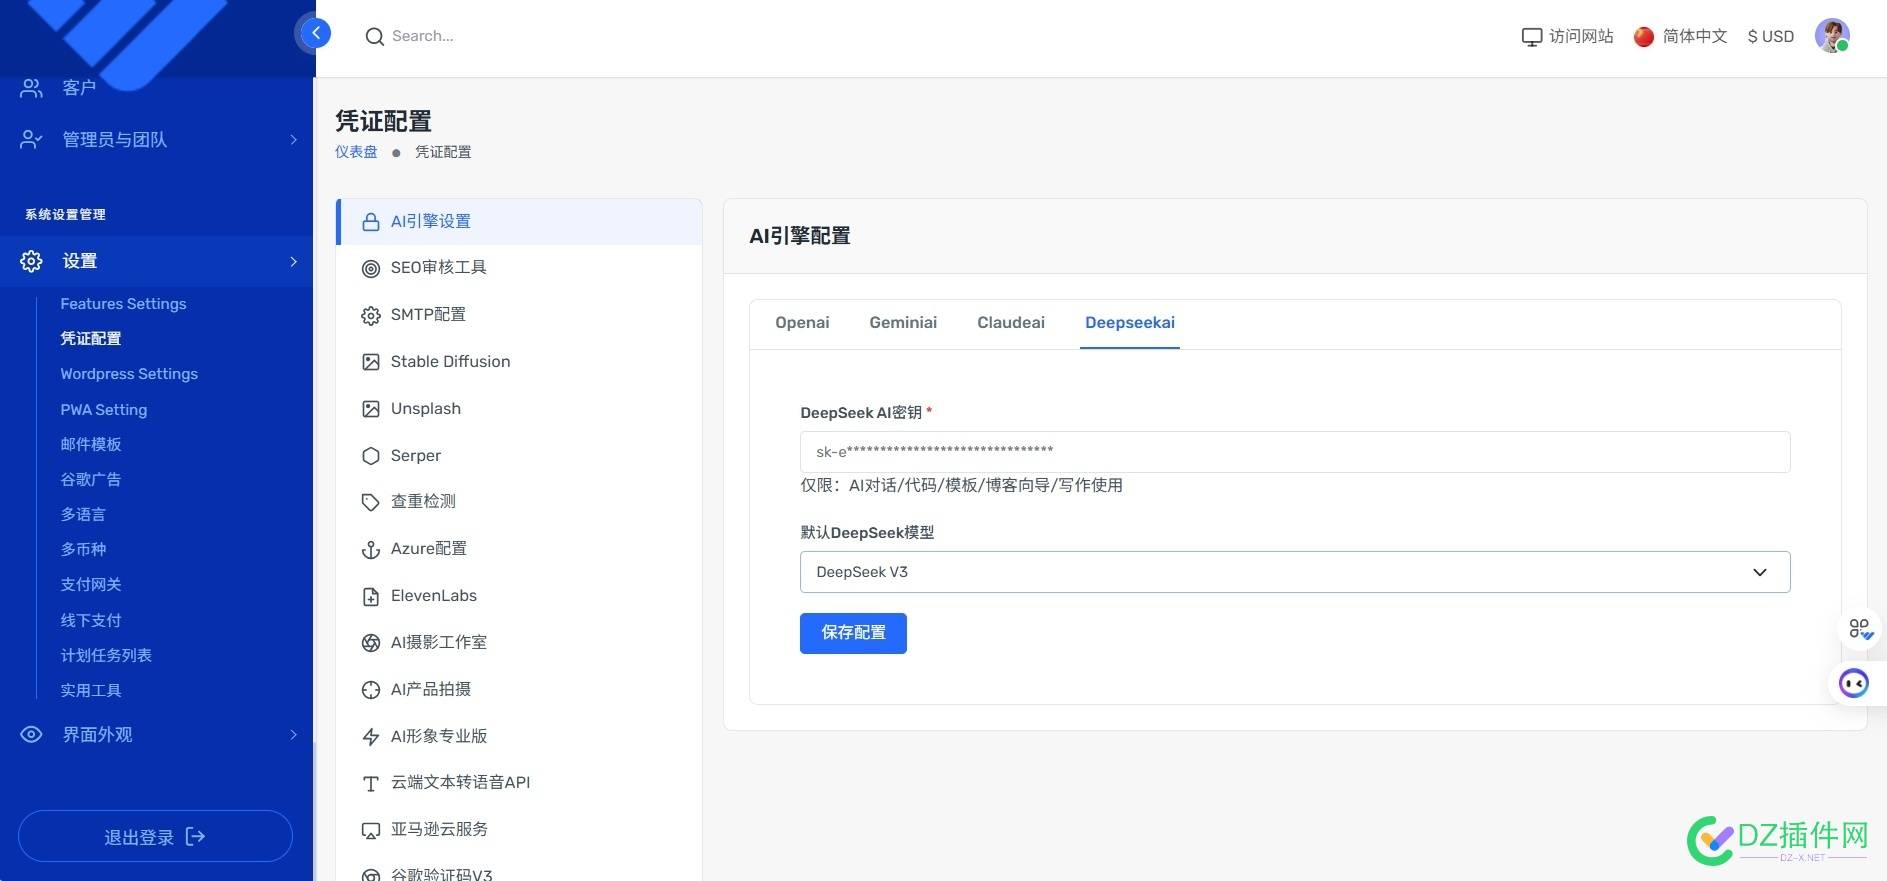Click the target icon beside SEO审核工具
This screenshot has height=881, width=1887.
pyautogui.click(x=370, y=268)
